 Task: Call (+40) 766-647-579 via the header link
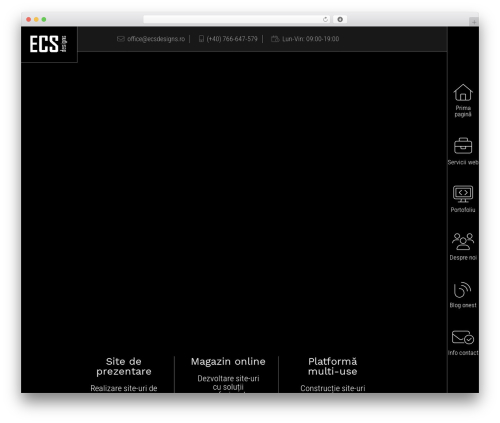tap(232, 39)
